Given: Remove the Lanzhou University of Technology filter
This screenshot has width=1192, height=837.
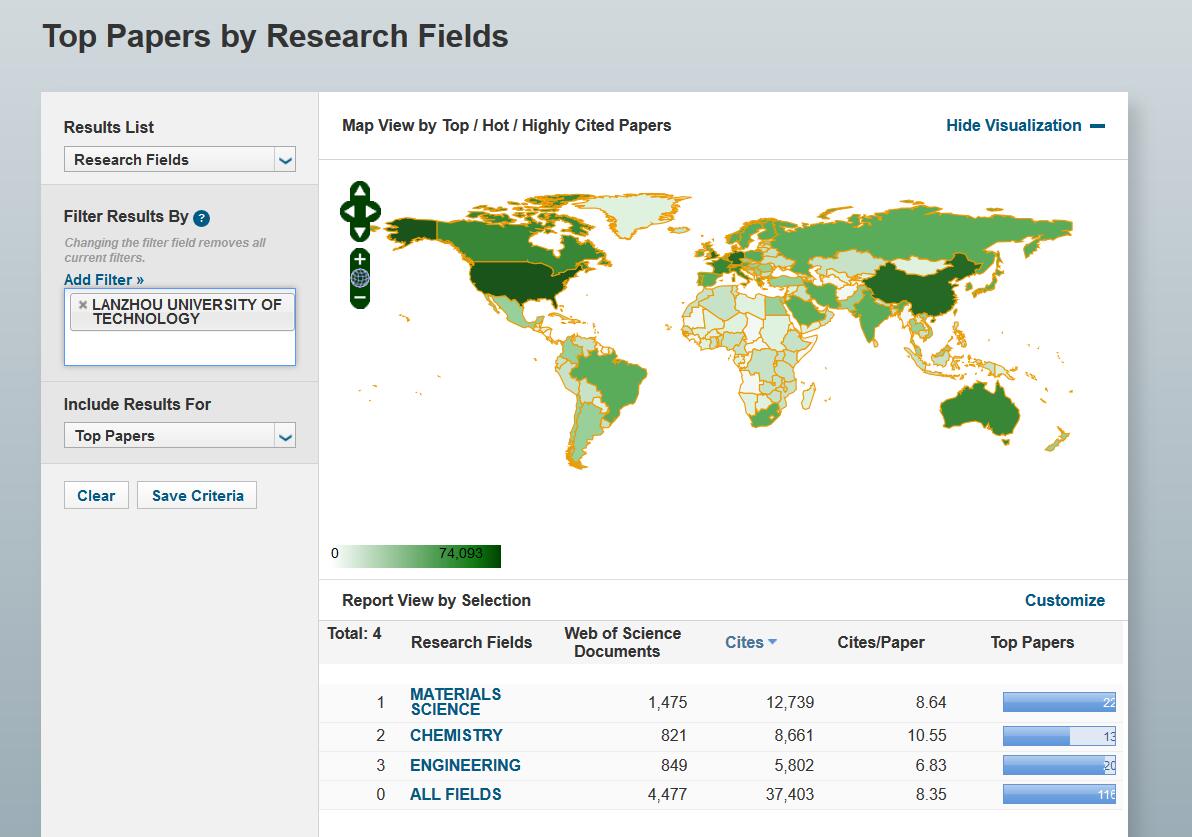Looking at the screenshot, I should (x=83, y=305).
